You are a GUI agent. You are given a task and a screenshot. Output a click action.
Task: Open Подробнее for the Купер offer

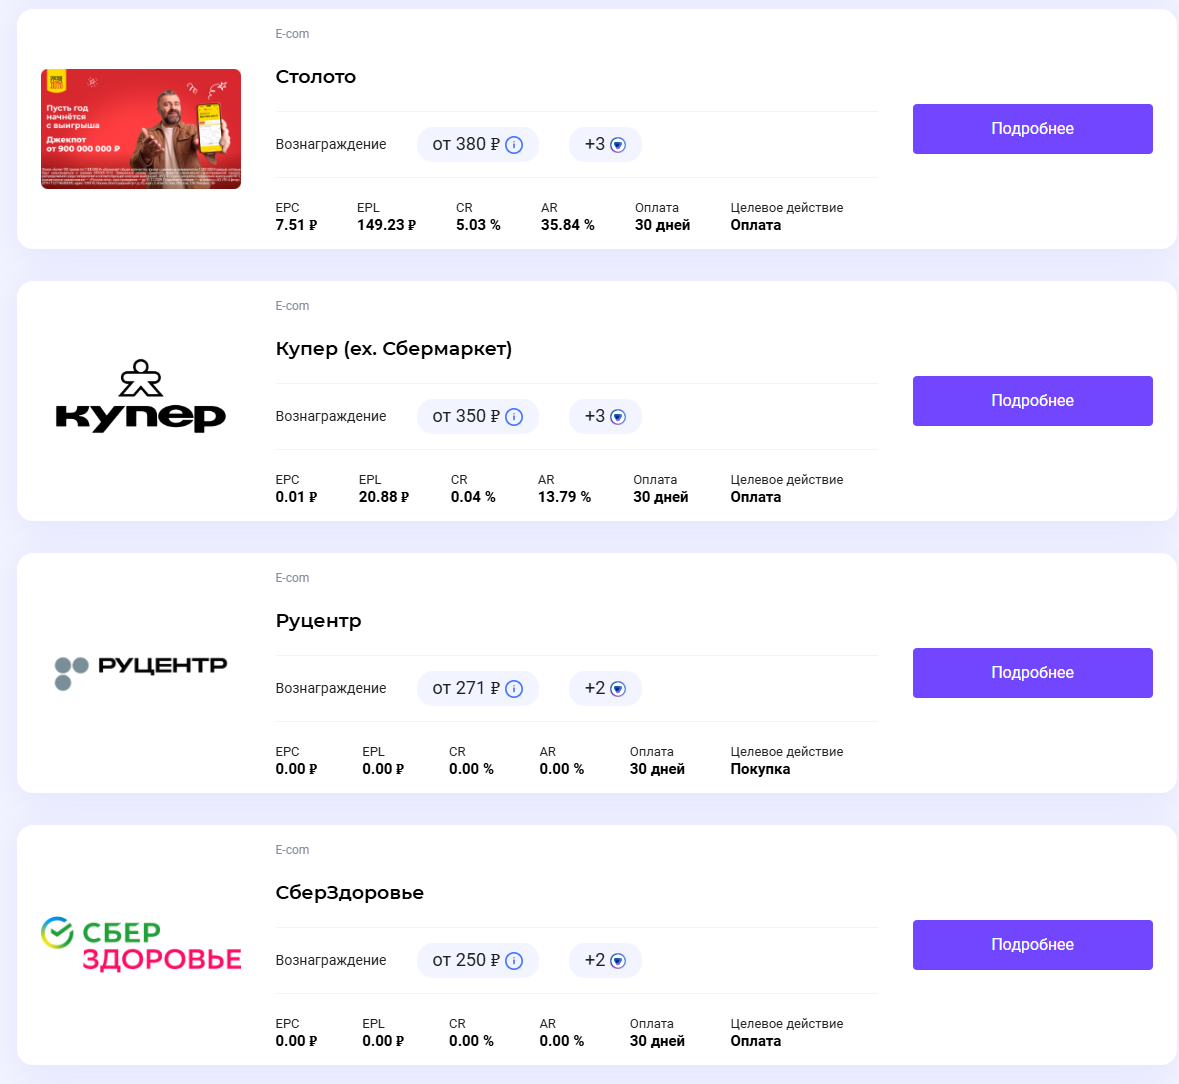click(x=1032, y=401)
